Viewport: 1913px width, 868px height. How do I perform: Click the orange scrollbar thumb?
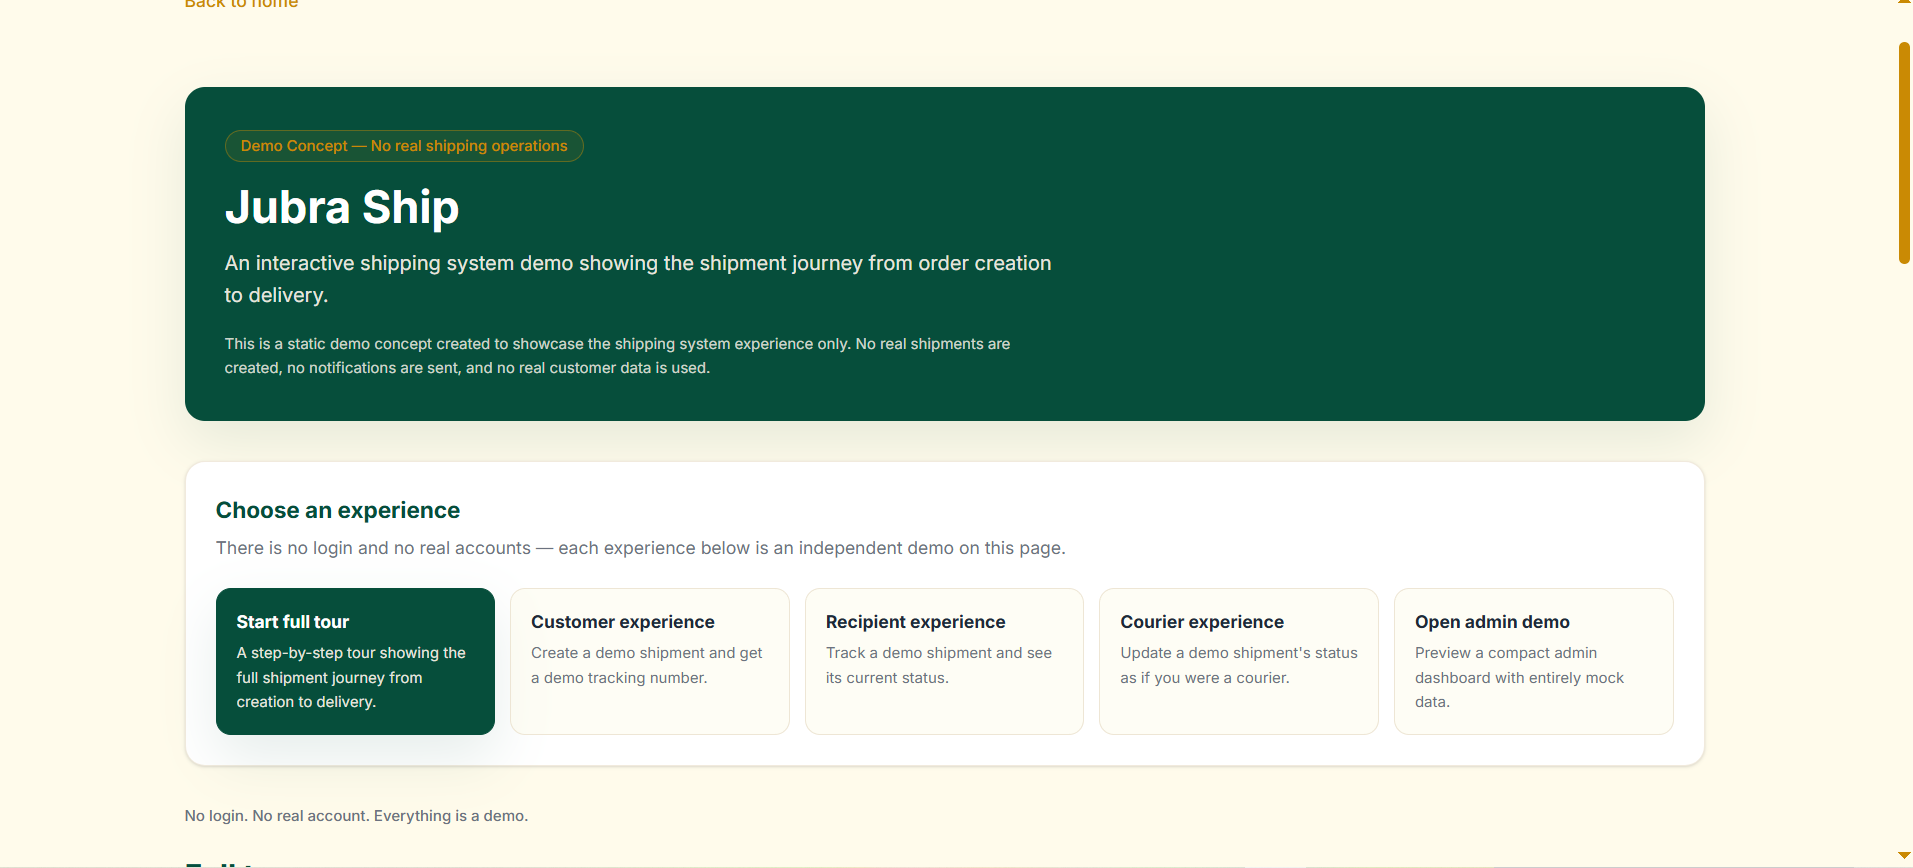[x=1904, y=153]
